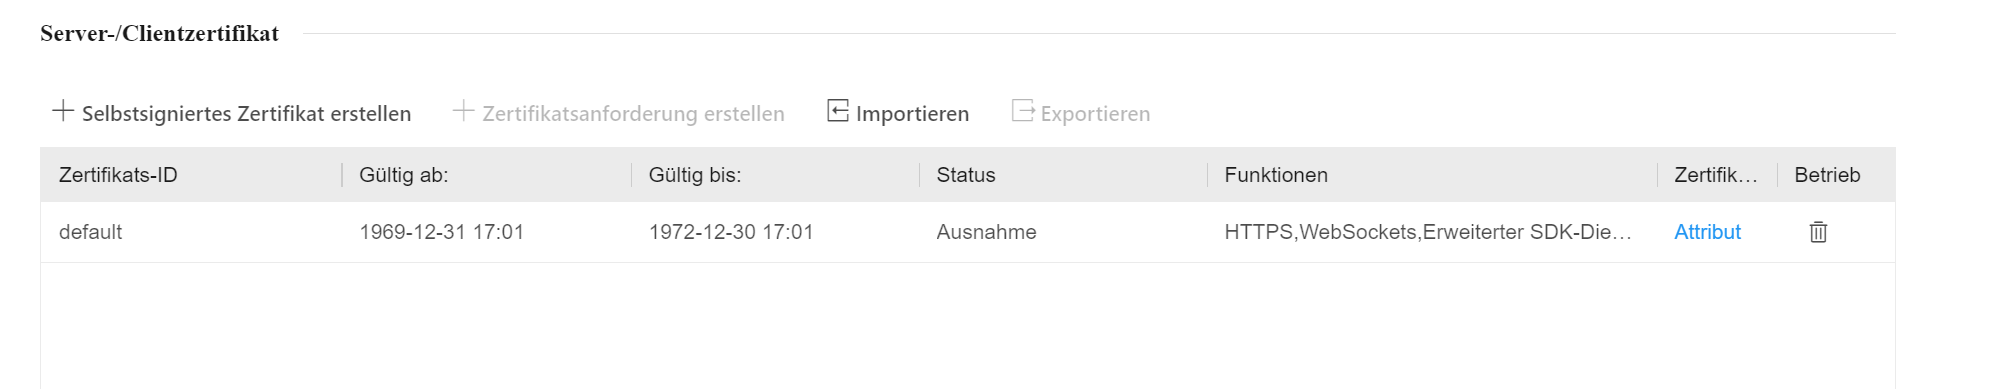The image size is (1990, 389).
Task: Click Zertifikatsanforderung erstellen text
Action: click(x=633, y=114)
